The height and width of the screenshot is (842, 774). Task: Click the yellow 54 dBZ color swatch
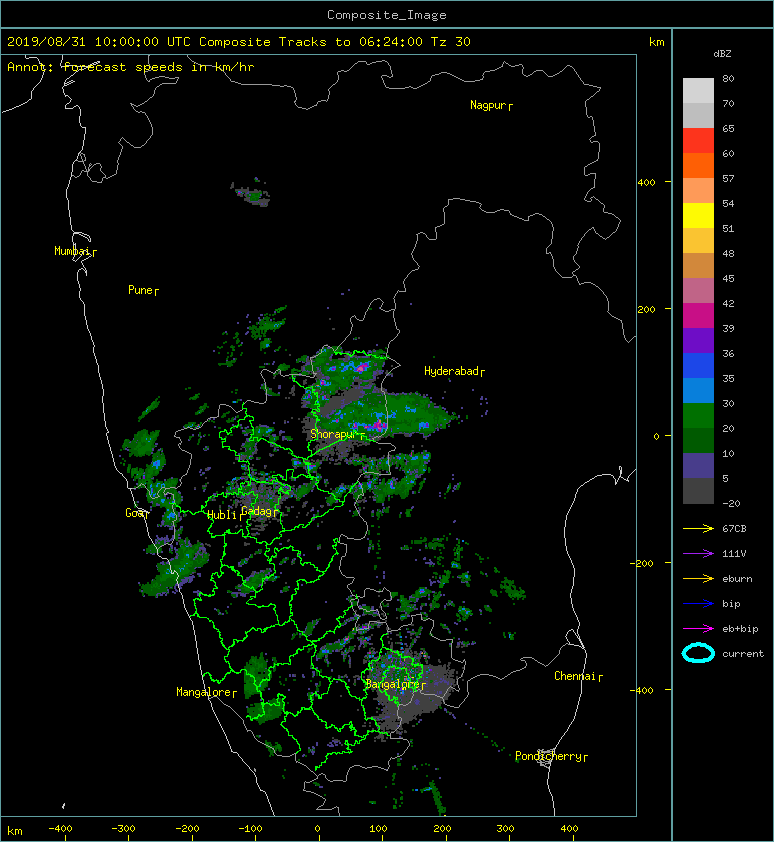698,215
